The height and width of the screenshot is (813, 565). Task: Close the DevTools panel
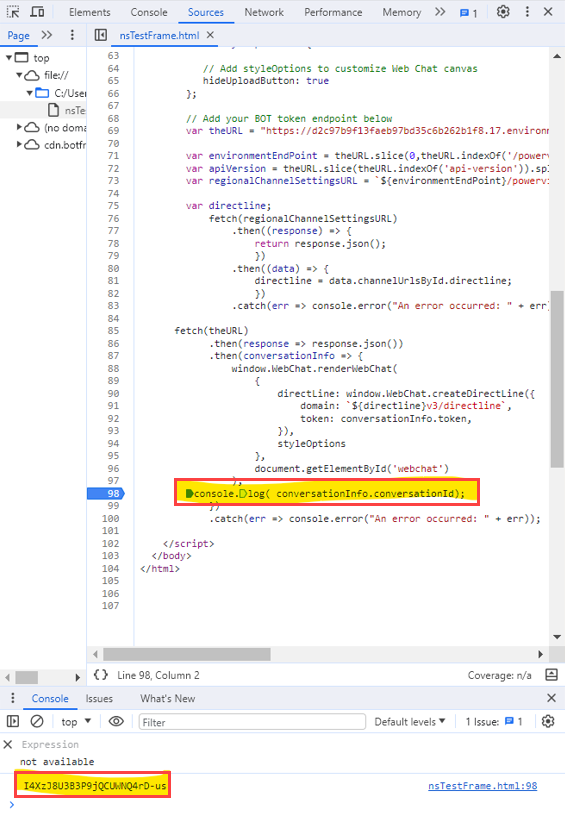tap(548, 11)
